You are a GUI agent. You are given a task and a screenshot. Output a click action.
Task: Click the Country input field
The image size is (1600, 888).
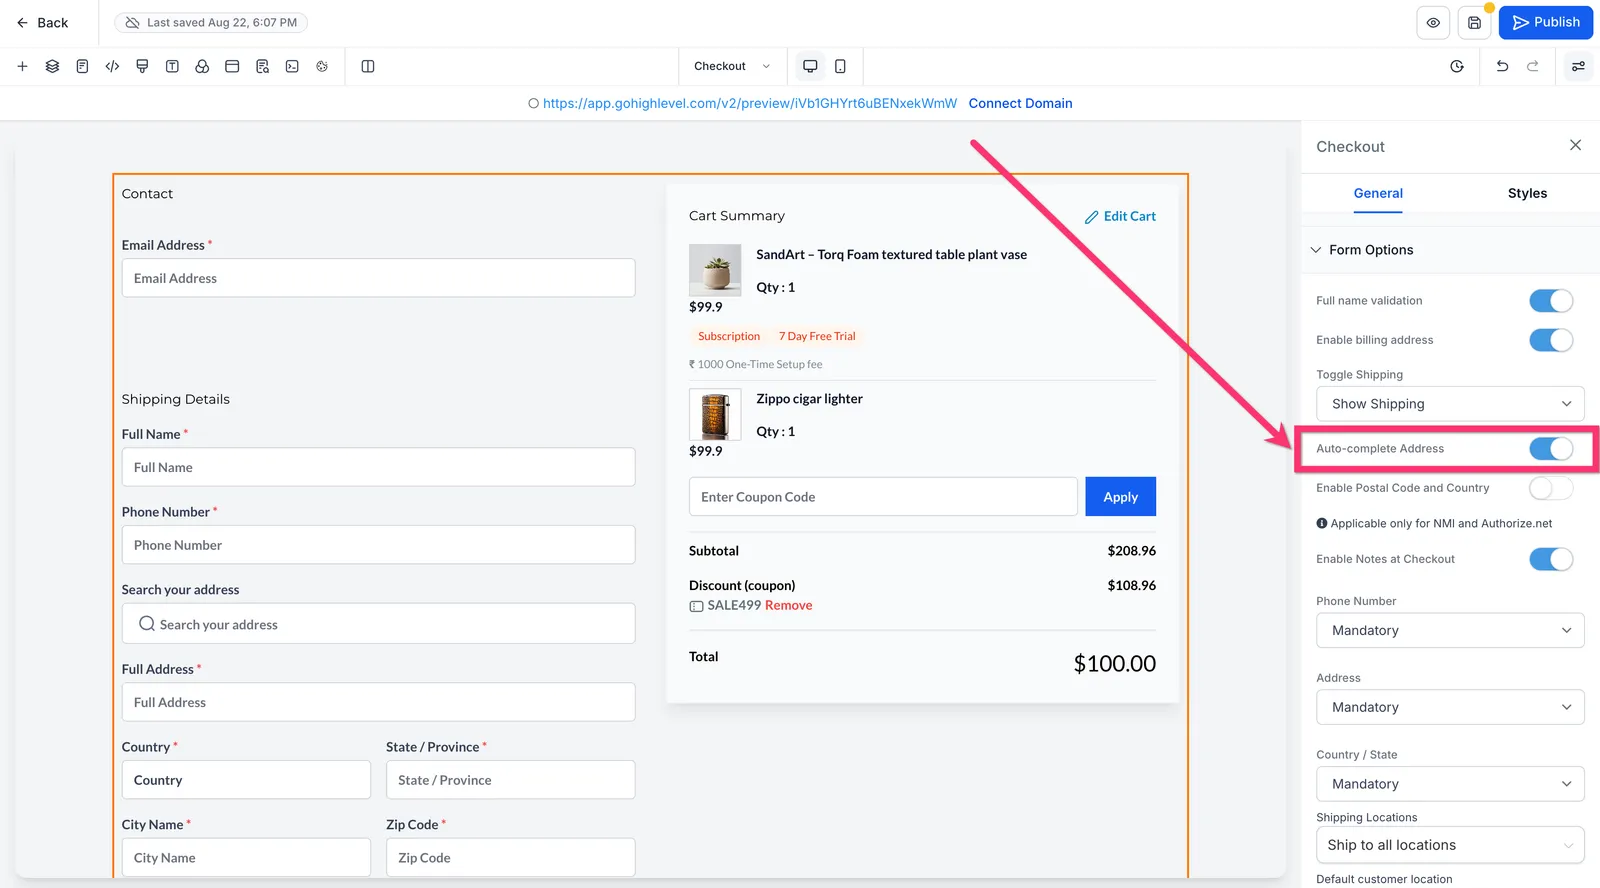tap(246, 780)
